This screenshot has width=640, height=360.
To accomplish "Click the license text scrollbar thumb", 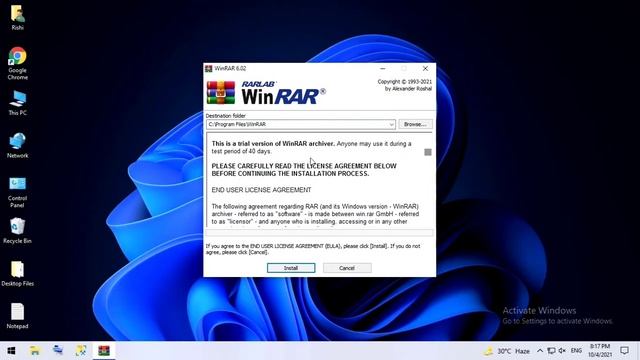I will (427, 152).
